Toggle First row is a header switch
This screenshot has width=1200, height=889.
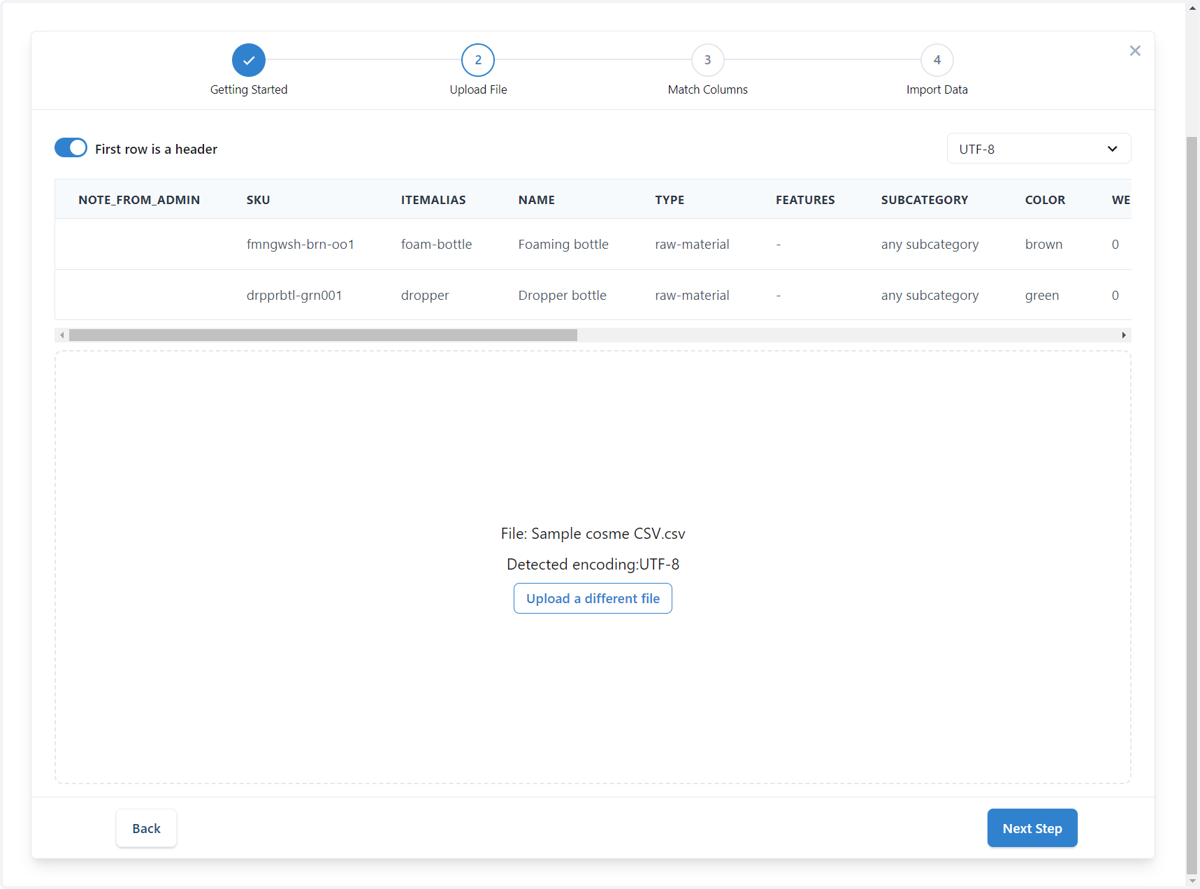(71, 148)
